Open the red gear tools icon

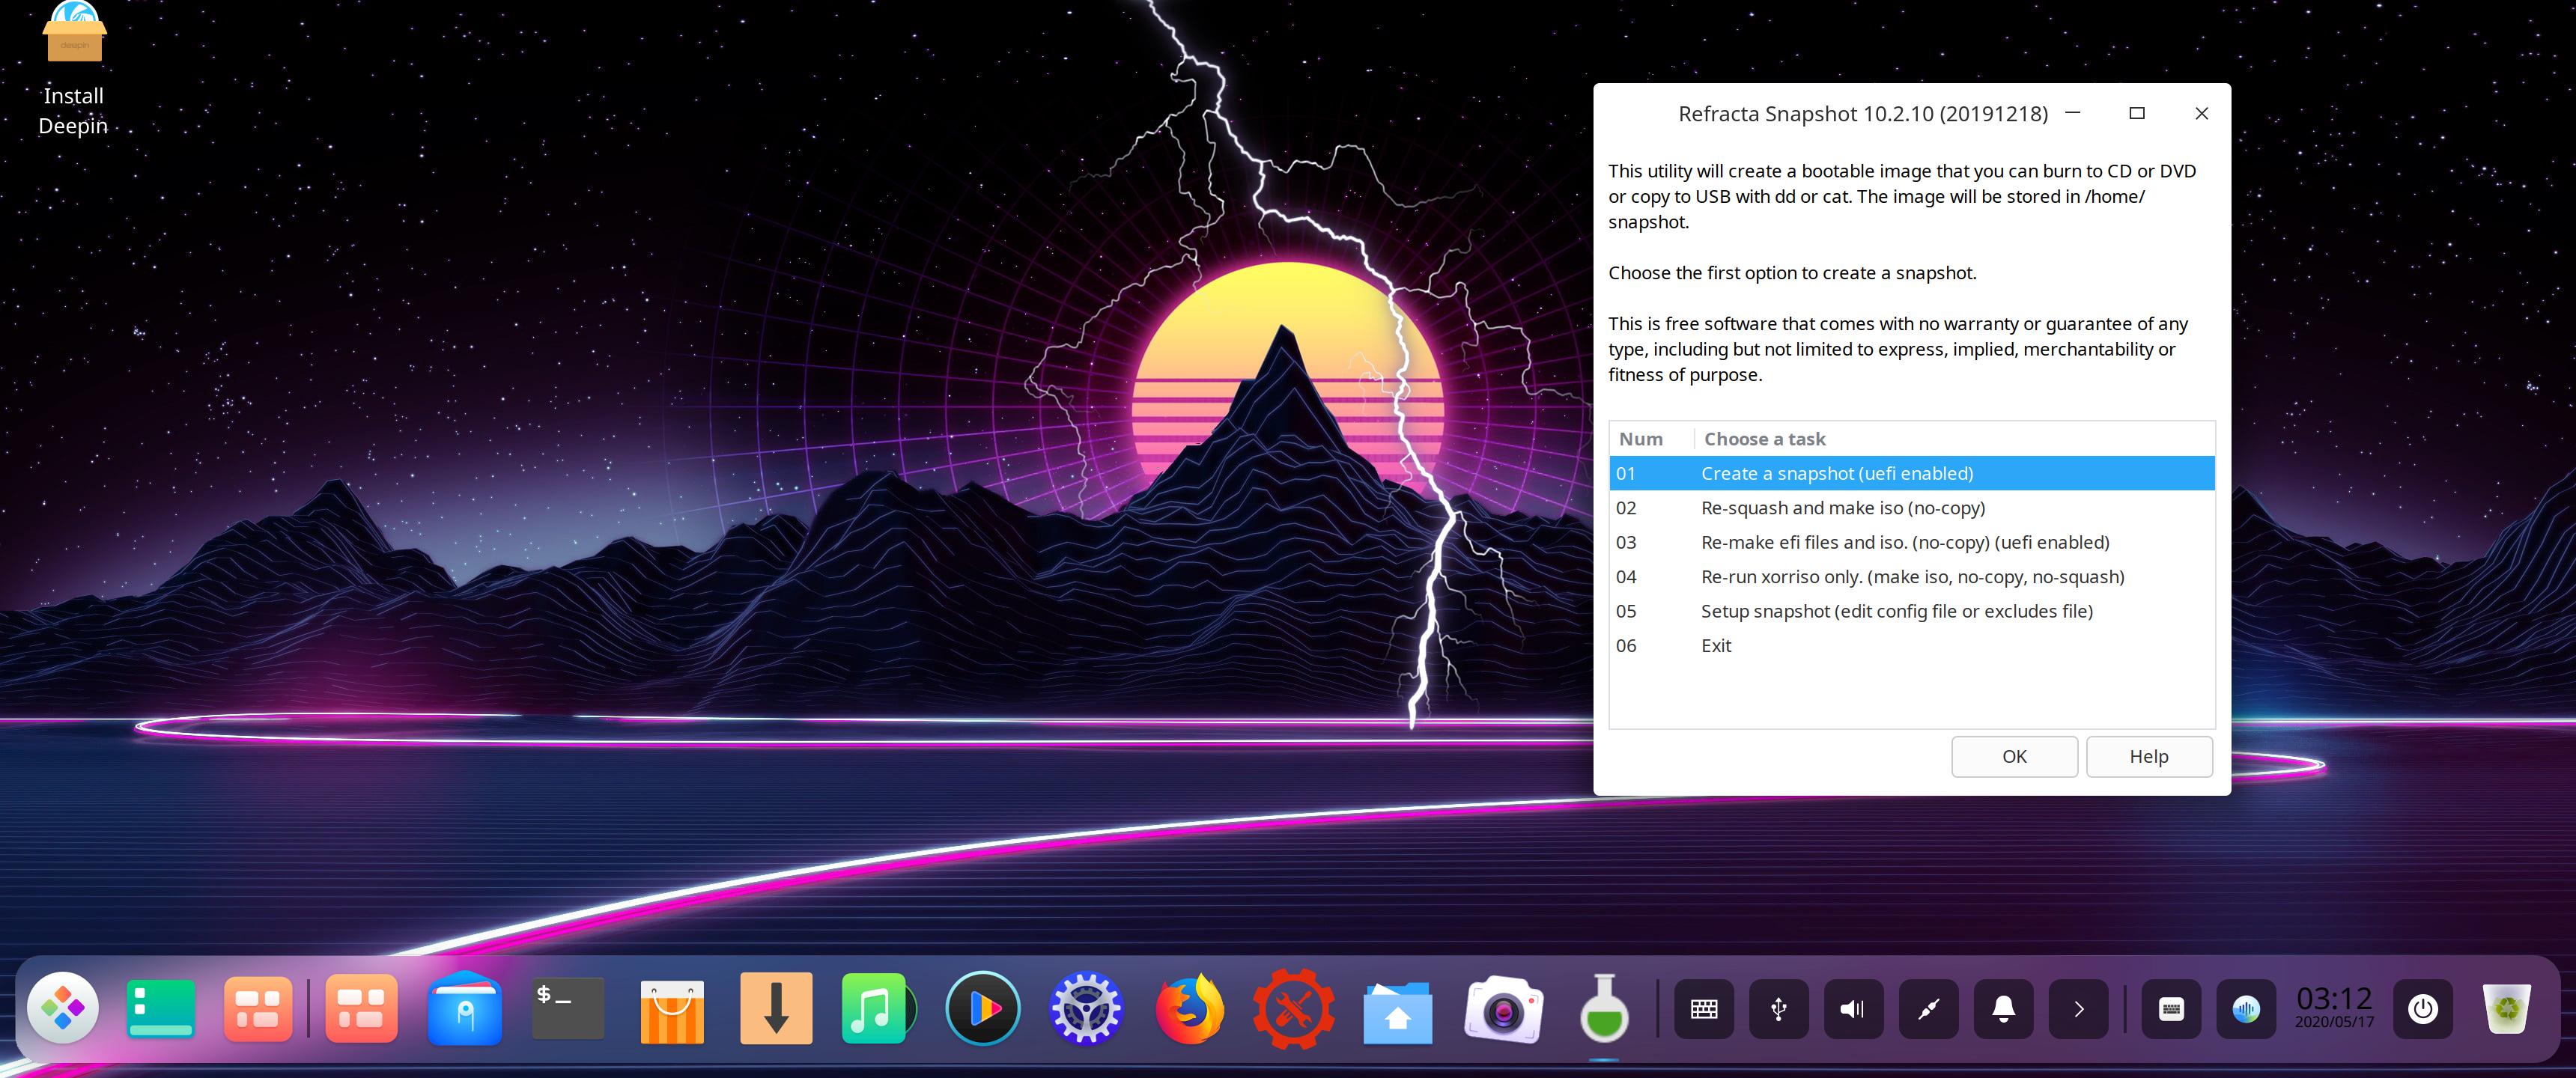click(x=1294, y=1008)
